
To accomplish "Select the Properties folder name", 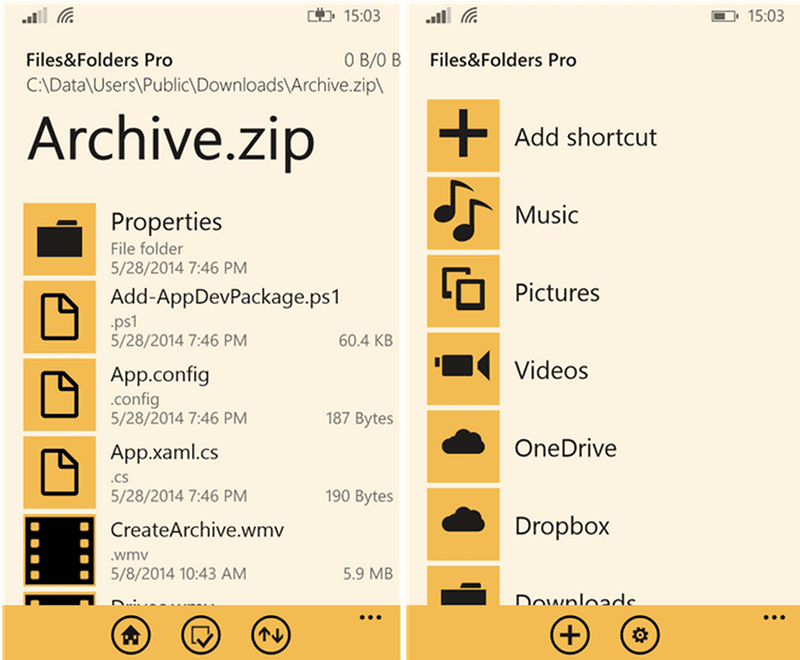I will [166, 222].
